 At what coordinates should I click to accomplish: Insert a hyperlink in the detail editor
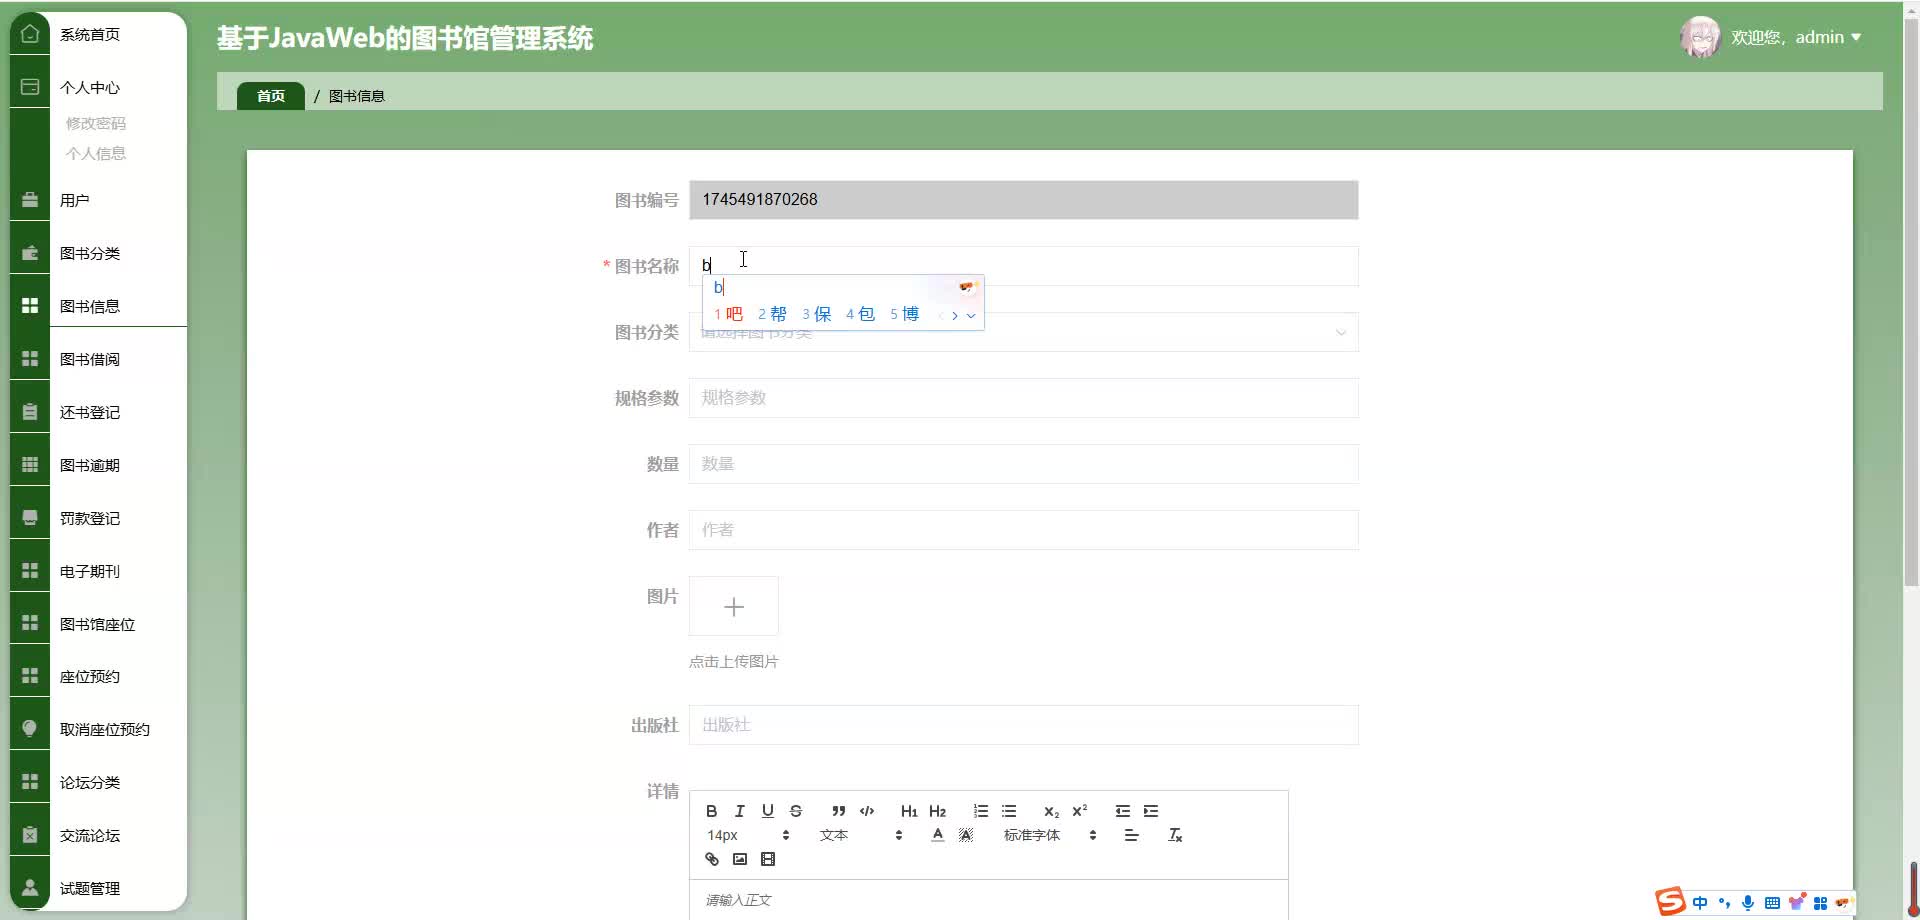pyautogui.click(x=712, y=859)
